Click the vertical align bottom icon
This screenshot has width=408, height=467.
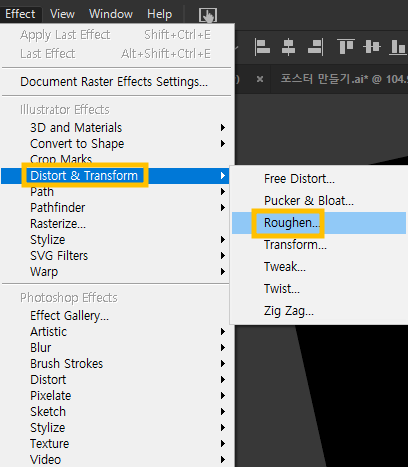pos(398,47)
